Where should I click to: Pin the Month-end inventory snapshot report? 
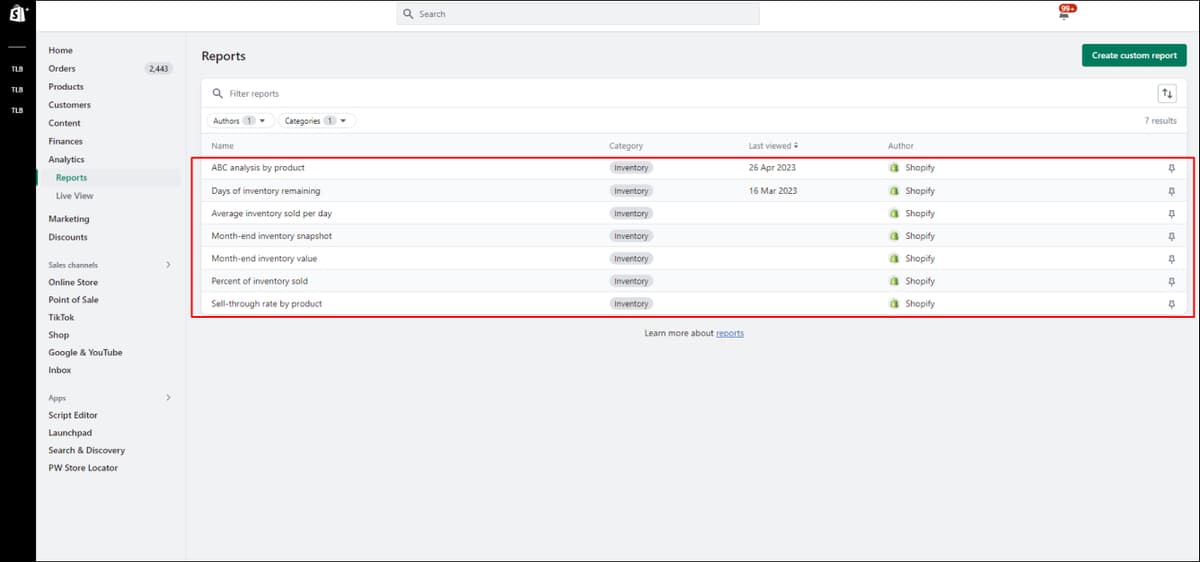tap(1171, 236)
